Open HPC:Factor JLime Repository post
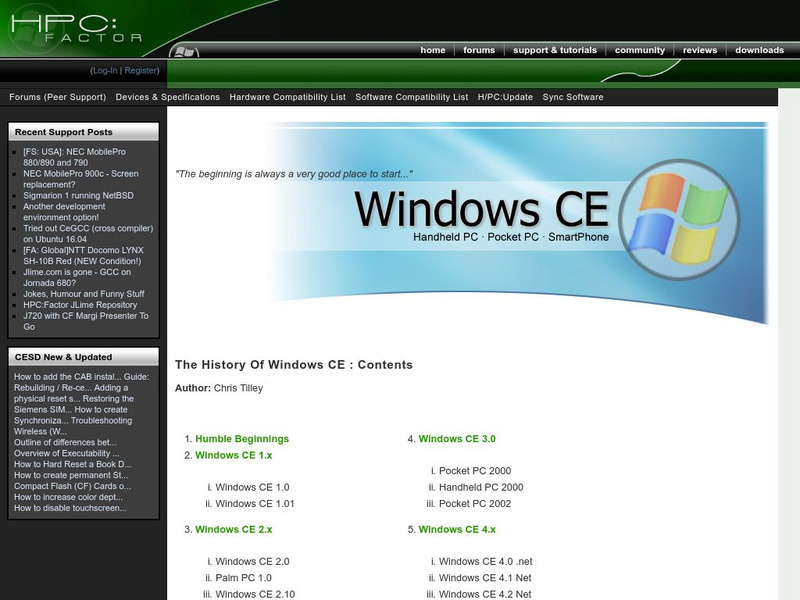 point(80,305)
